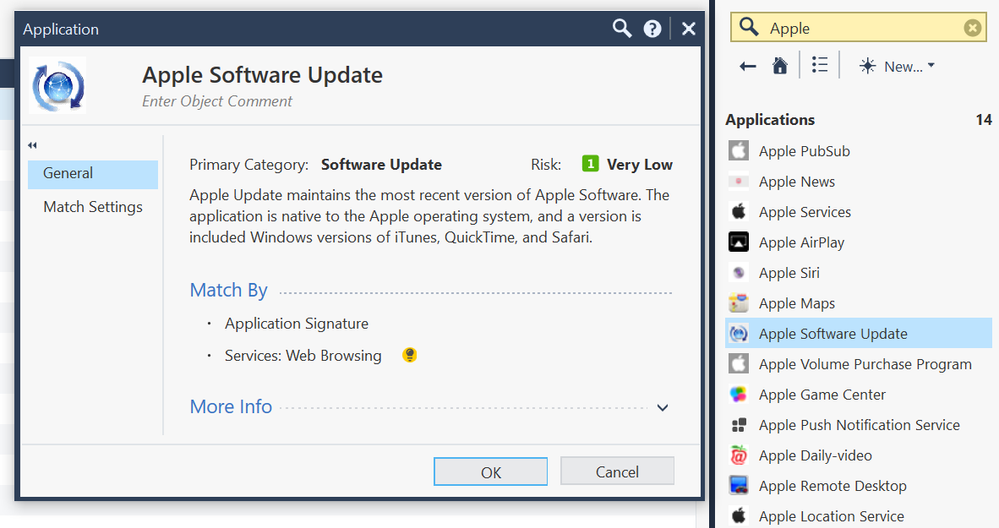This screenshot has width=999, height=528.
Task: Click the search icon in Application dialog title bar
Action: pos(622,28)
